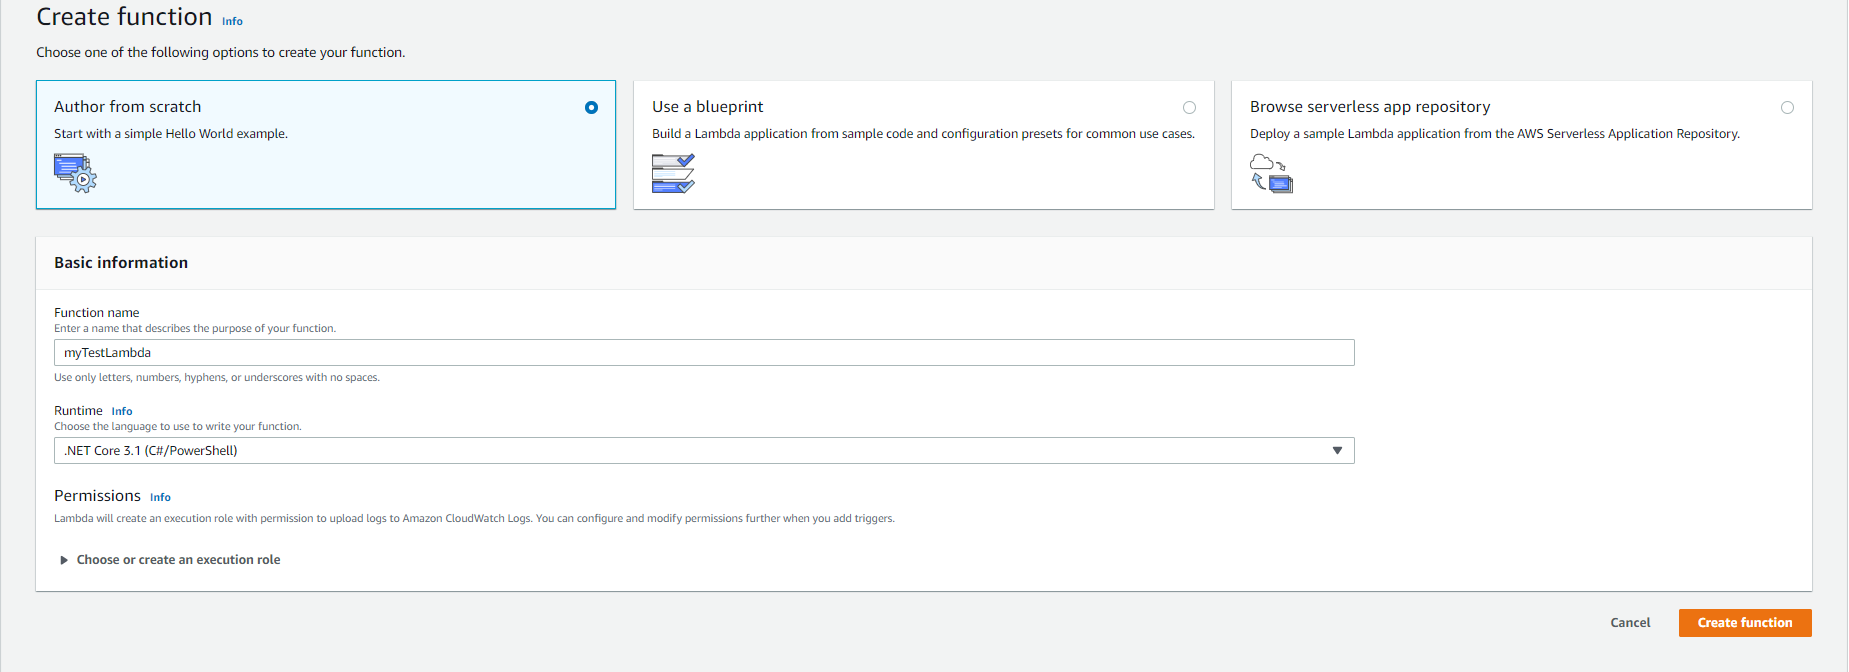The image size is (1849, 672).
Task: Expand Choose or create an execution role
Action: pyautogui.click(x=170, y=560)
